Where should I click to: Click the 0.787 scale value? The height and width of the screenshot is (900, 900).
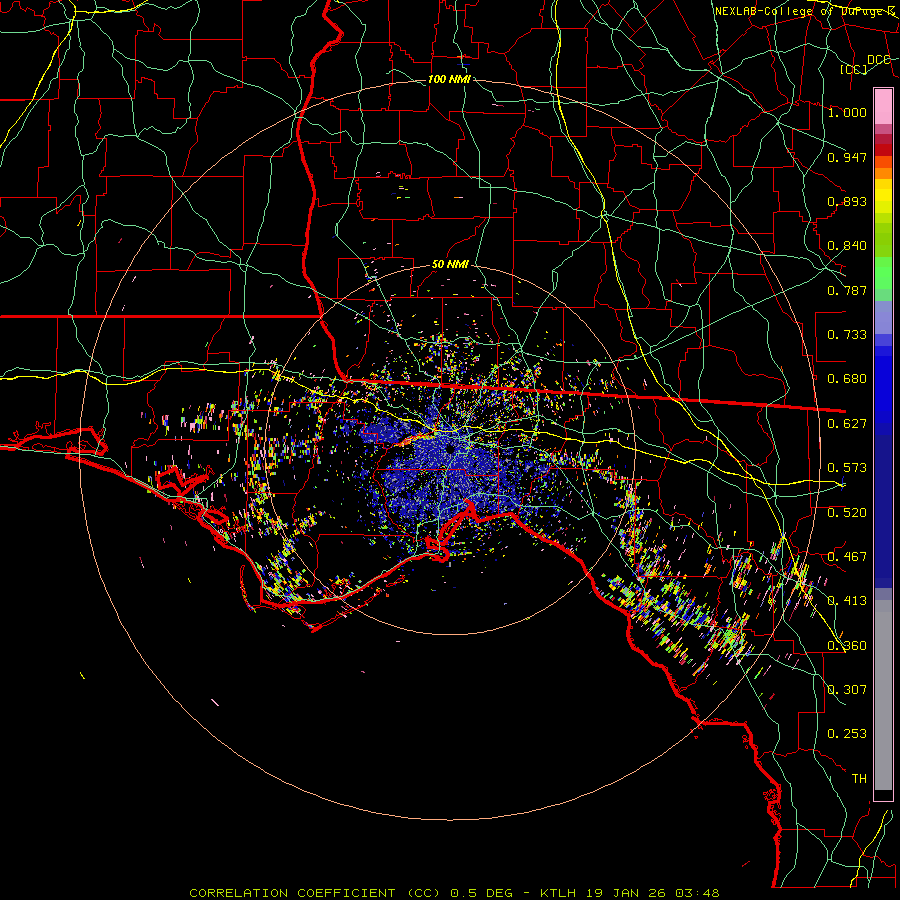click(x=847, y=290)
